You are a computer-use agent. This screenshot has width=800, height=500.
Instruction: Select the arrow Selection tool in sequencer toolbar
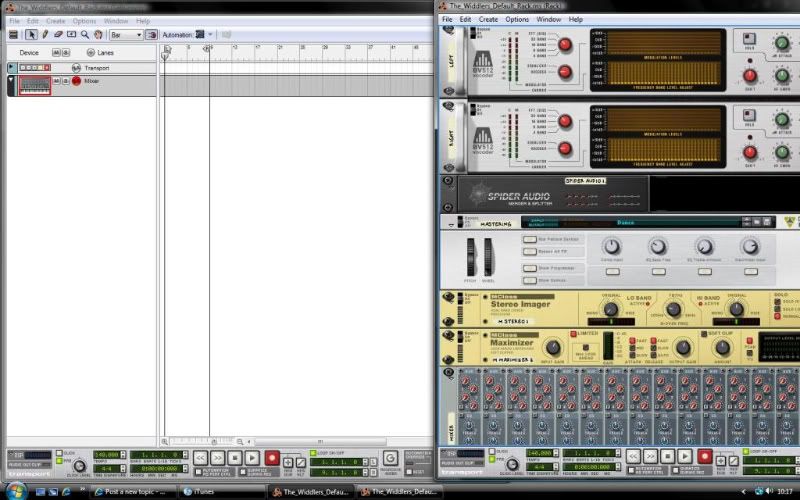(x=31, y=35)
